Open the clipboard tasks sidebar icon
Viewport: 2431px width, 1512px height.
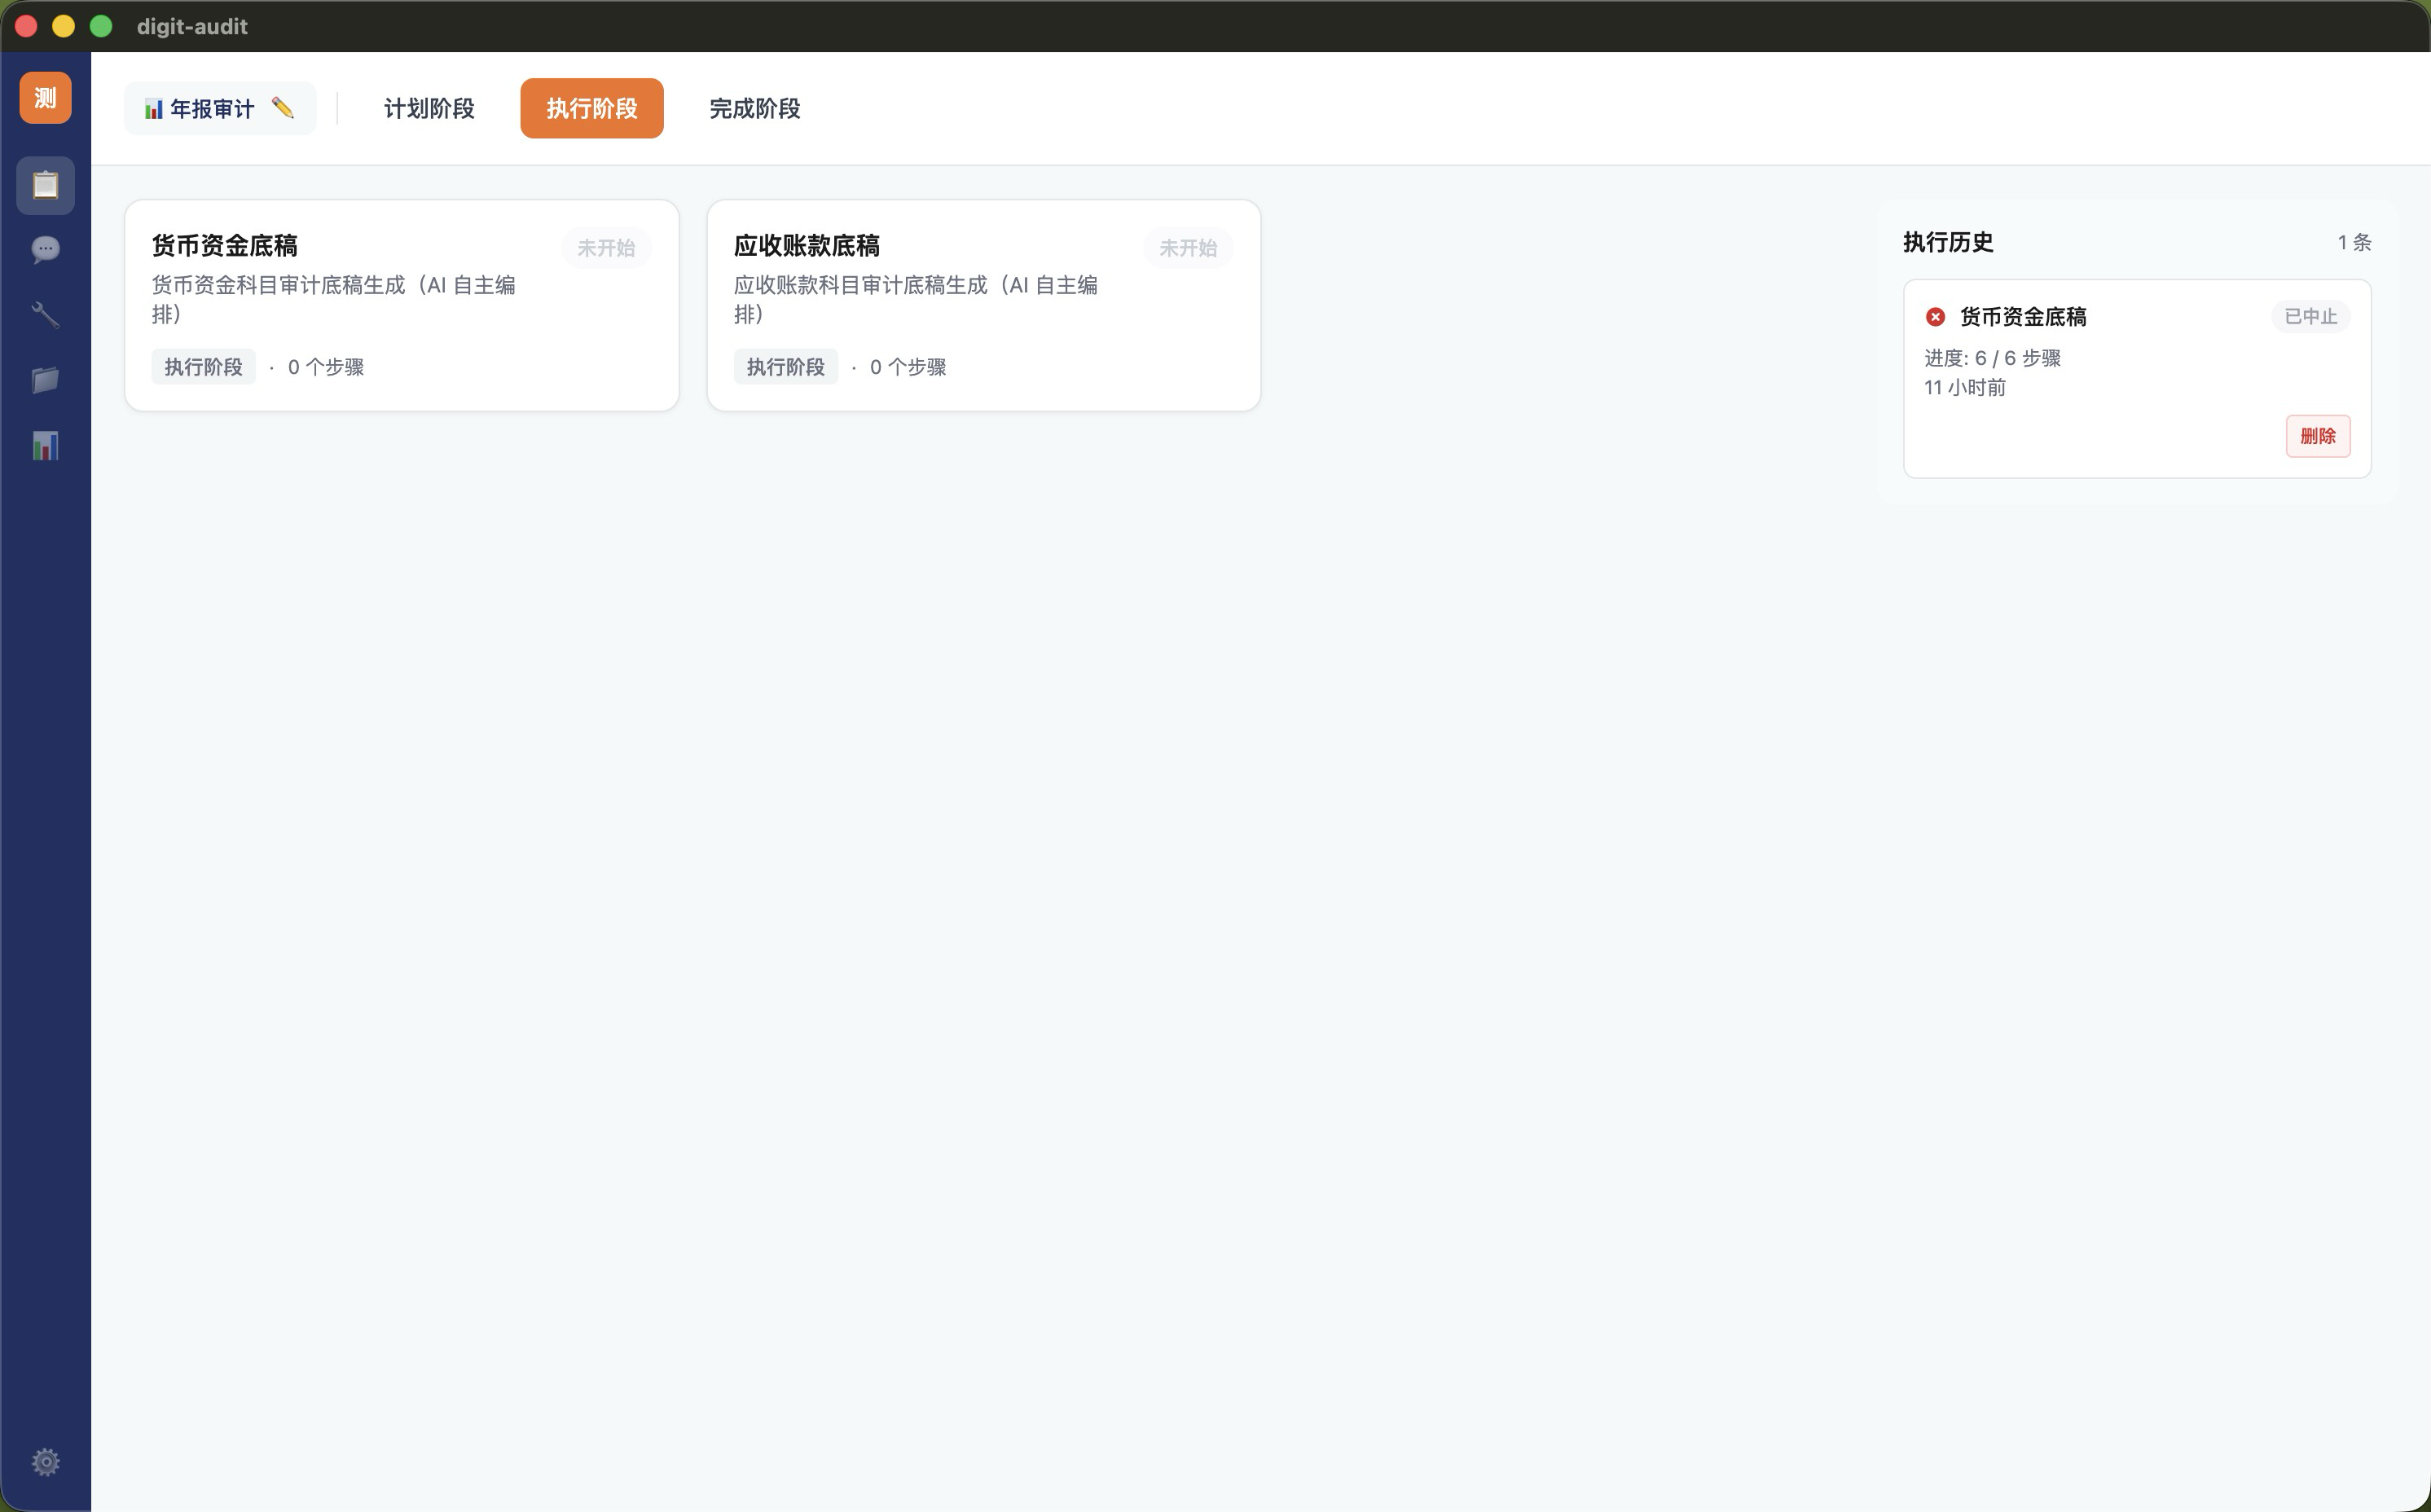pos(45,185)
